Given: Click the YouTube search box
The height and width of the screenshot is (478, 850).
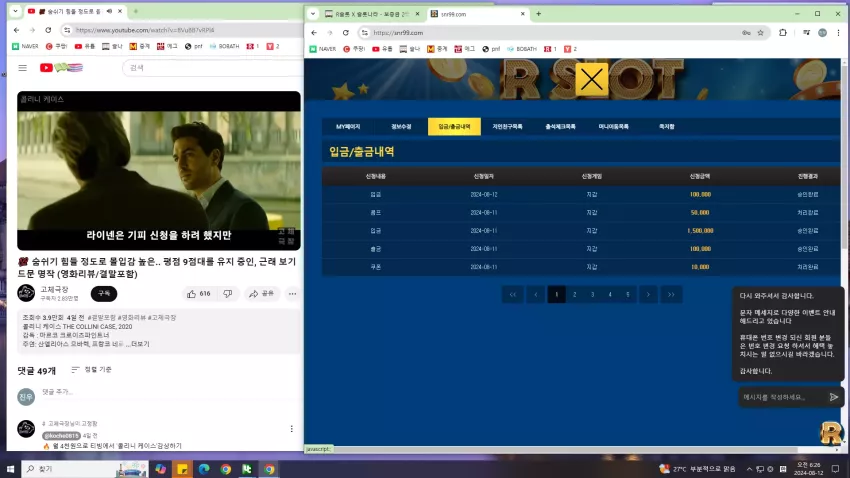Looking at the screenshot, I should click(x=212, y=68).
